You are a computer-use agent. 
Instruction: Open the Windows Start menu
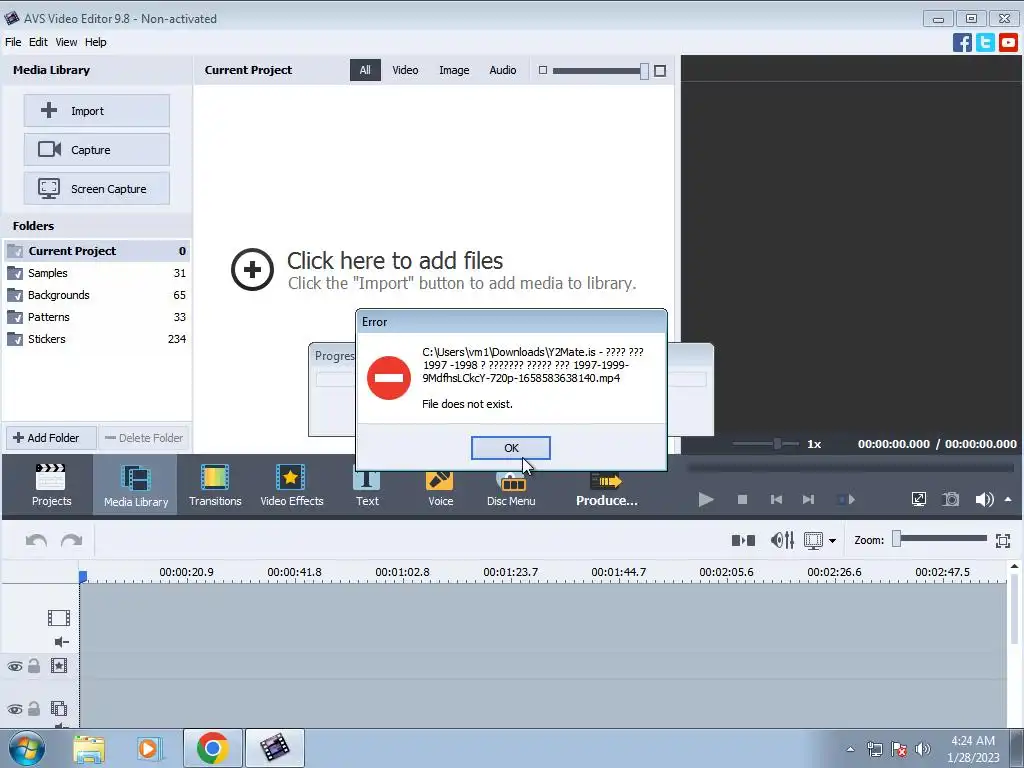tap(26, 748)
